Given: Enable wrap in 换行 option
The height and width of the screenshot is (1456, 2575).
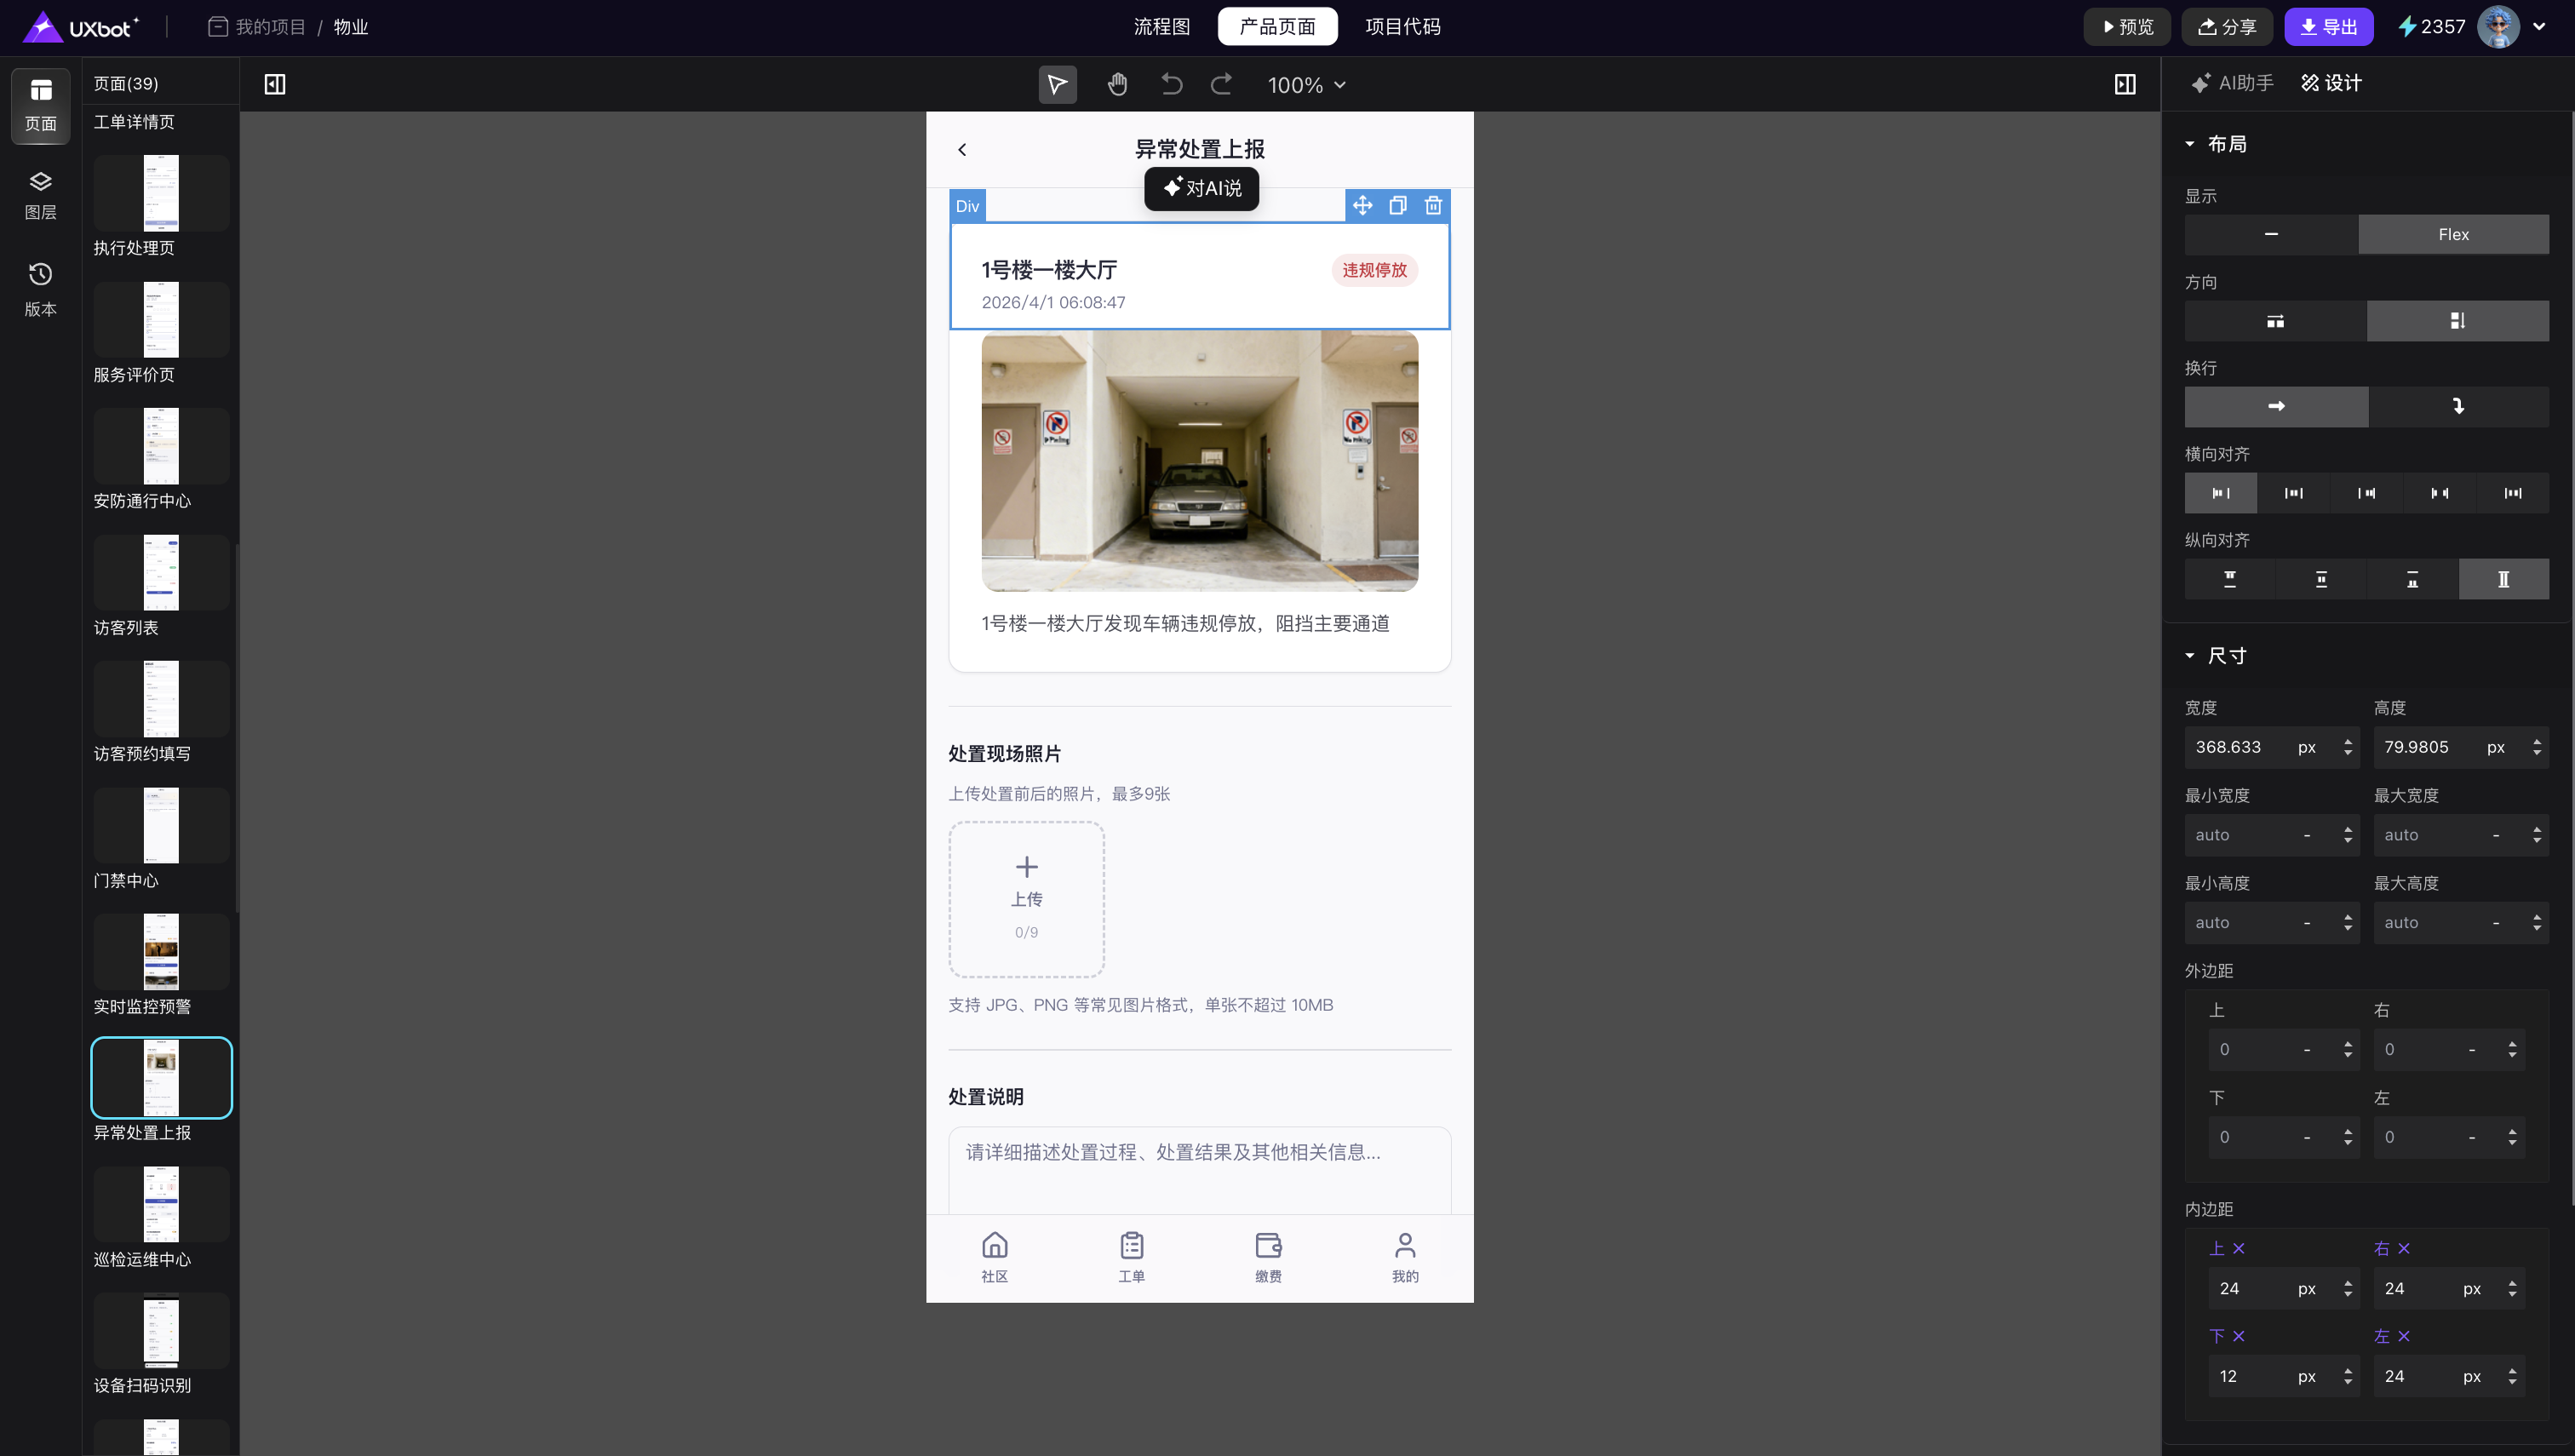Looking at the screenshot, I should (x=2458, y=406).
